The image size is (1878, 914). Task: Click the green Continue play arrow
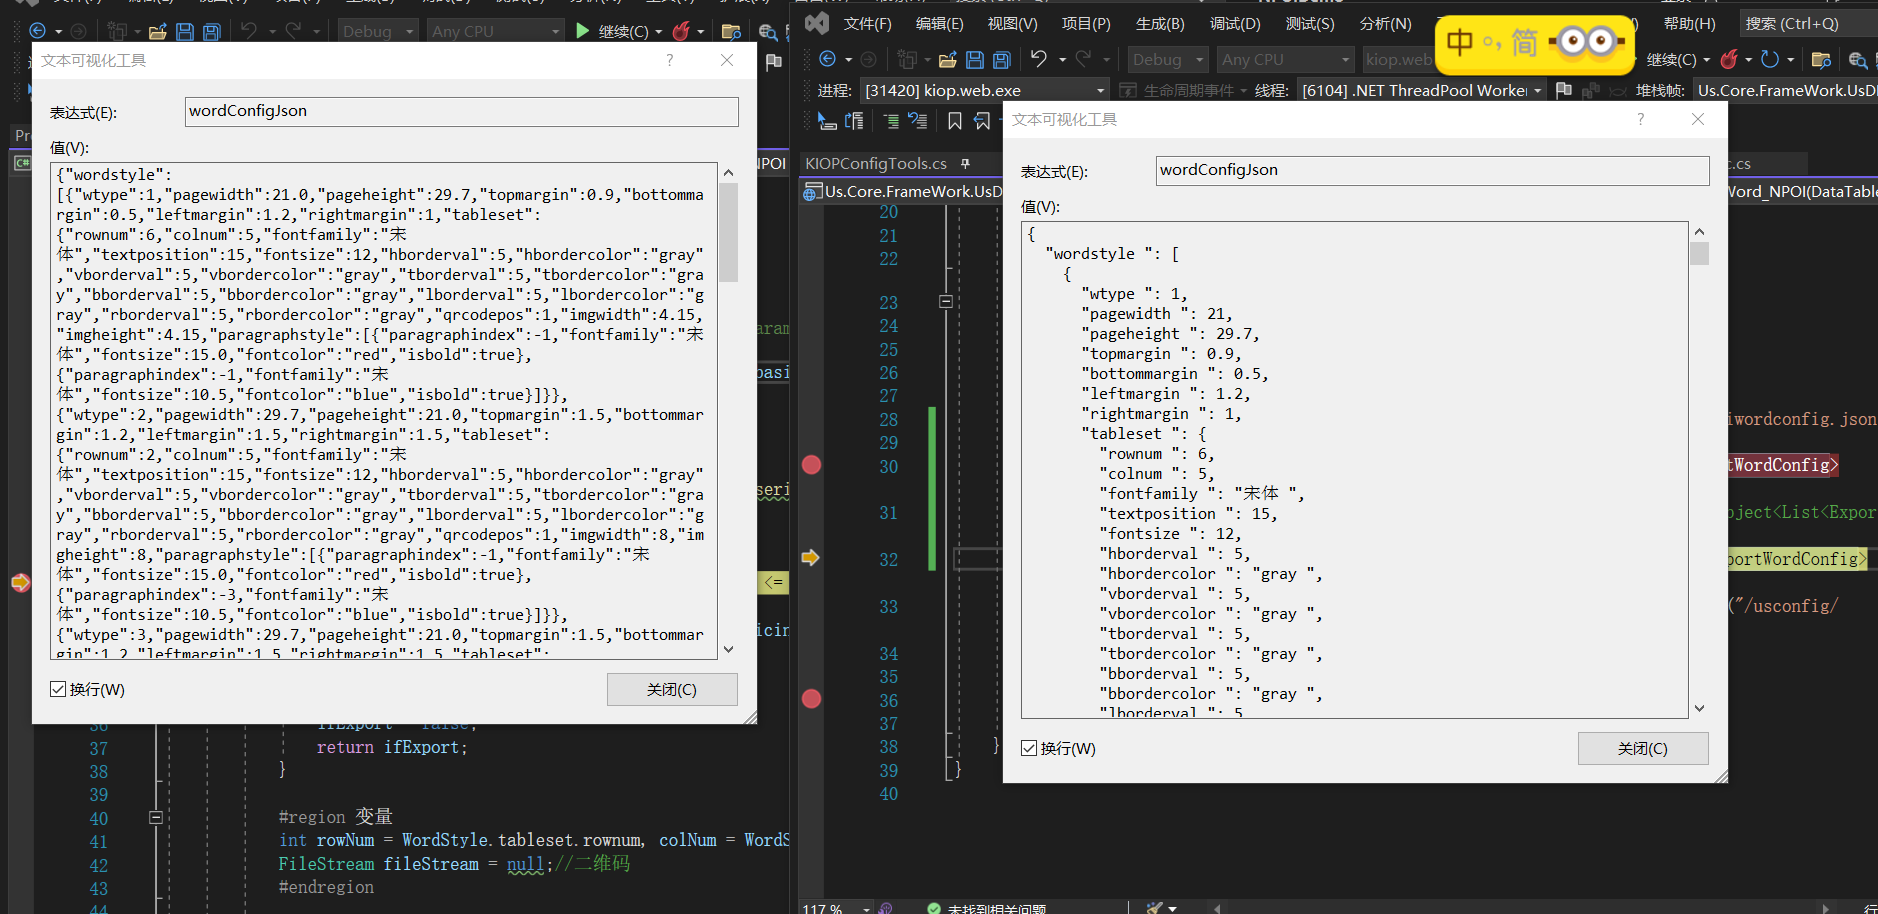click(x=583, y=31)
